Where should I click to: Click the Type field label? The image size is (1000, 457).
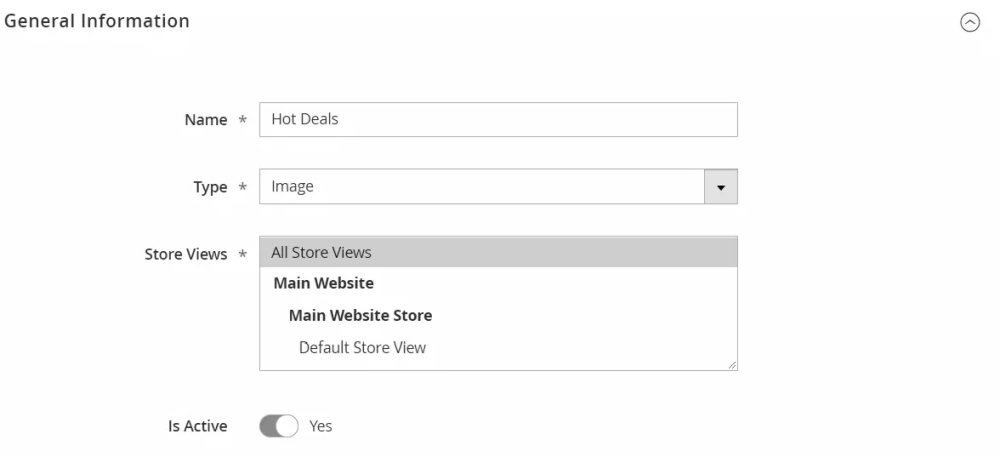click(x=210, y=188)
